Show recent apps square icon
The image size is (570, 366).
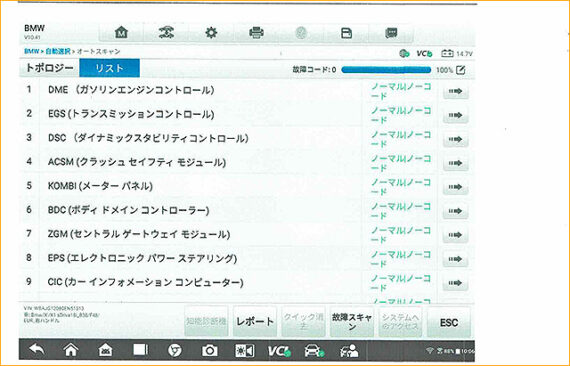pos(140,350)
